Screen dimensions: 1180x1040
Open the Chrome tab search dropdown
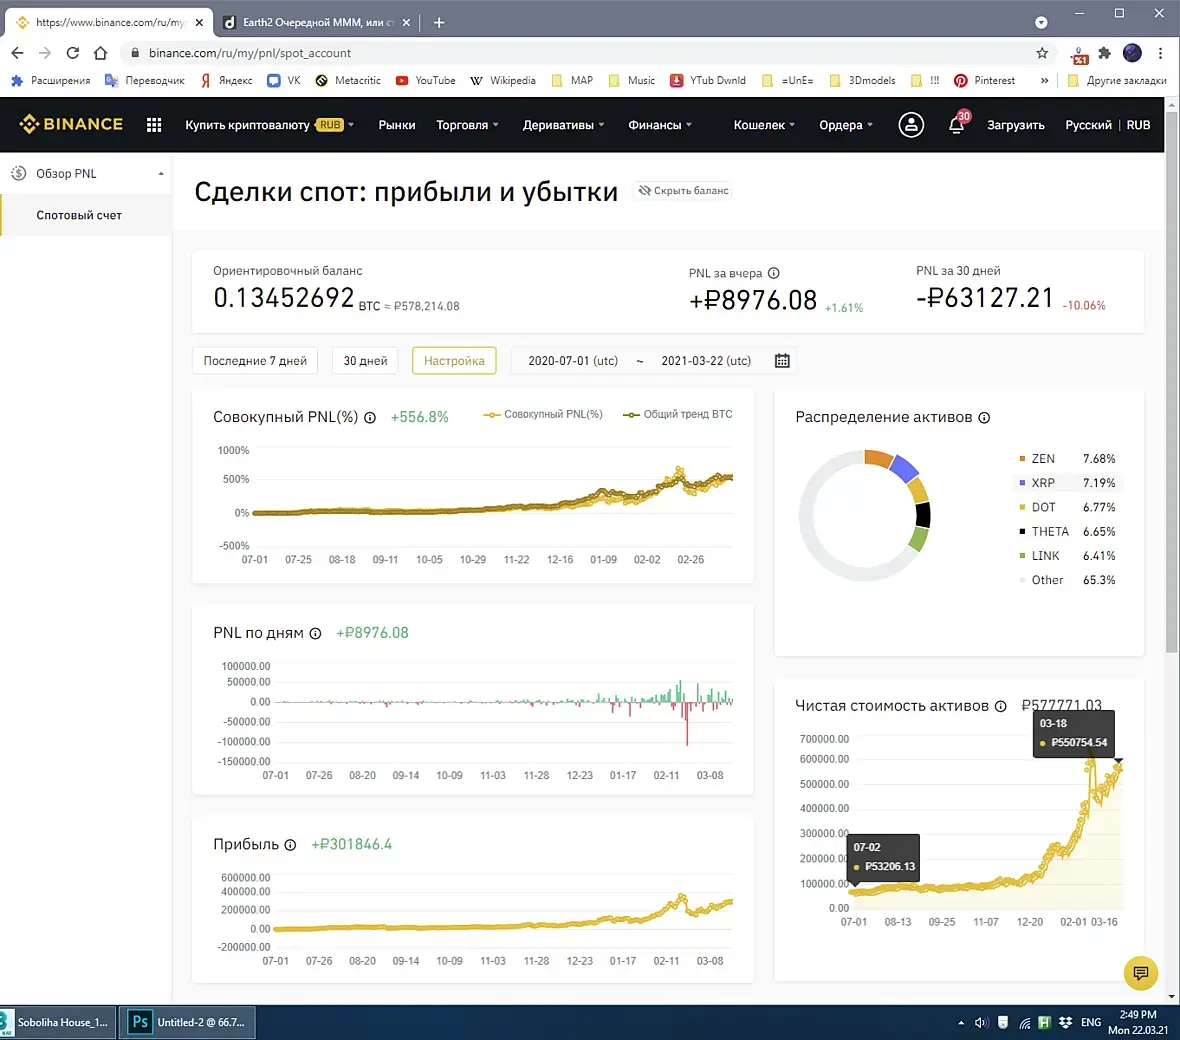pyautogui.click(x=1042, y=23)
